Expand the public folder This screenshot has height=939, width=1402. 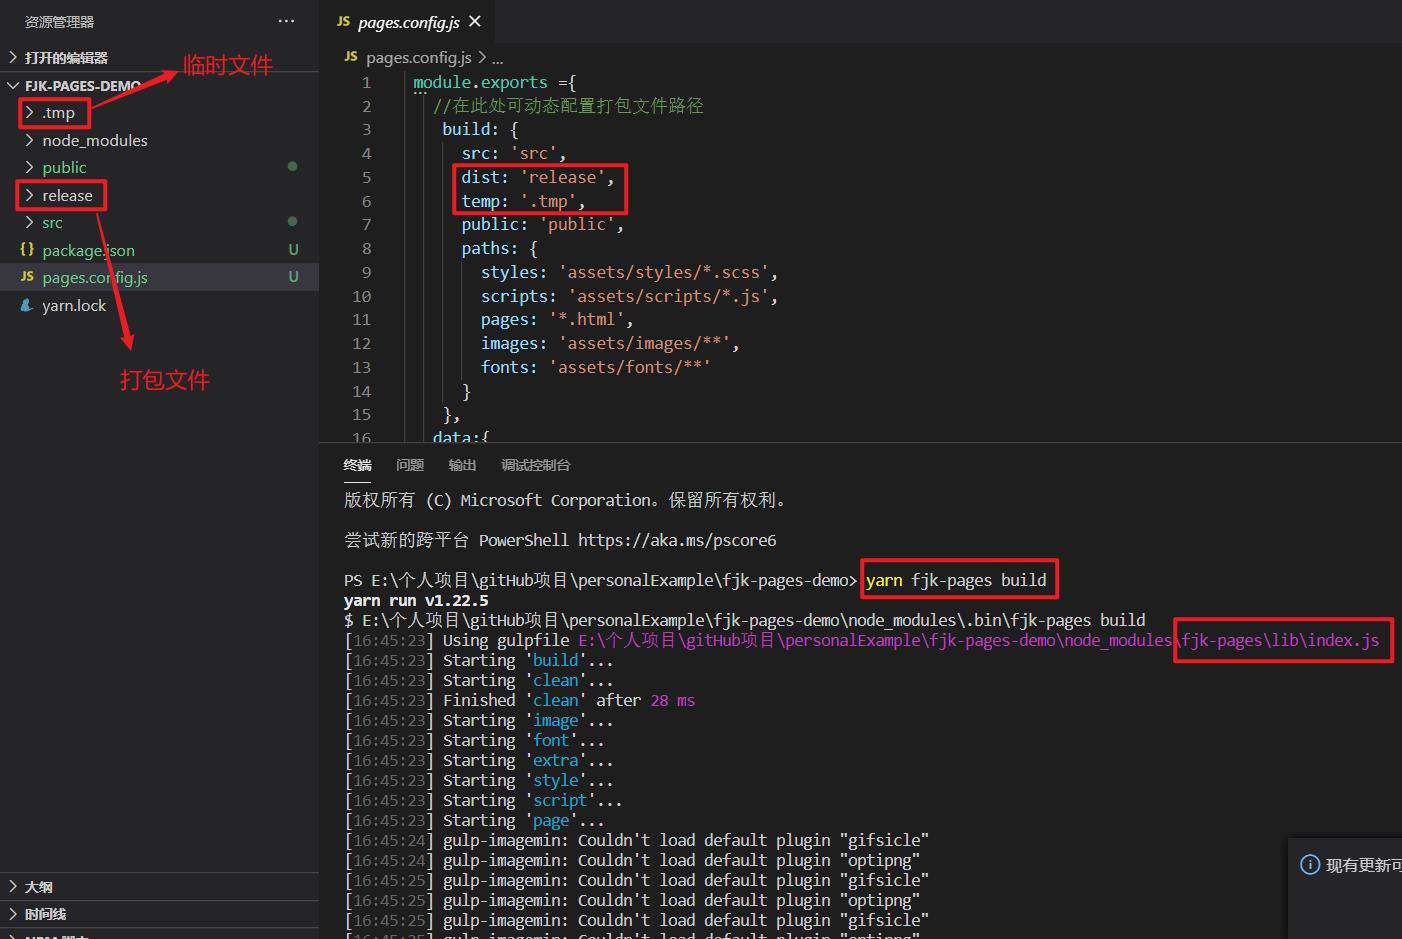64,168
